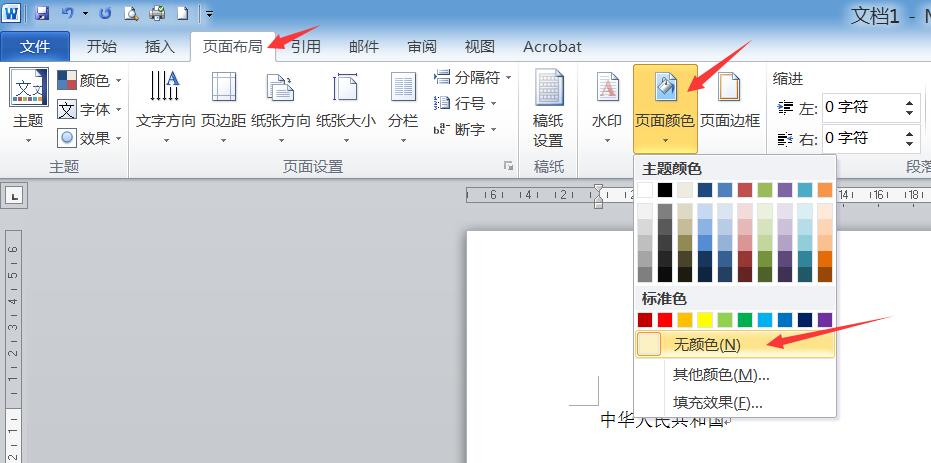Screen dimensions: 931x463
Task: Open the Undo history dropdown arrow
Action: [85, 13]
